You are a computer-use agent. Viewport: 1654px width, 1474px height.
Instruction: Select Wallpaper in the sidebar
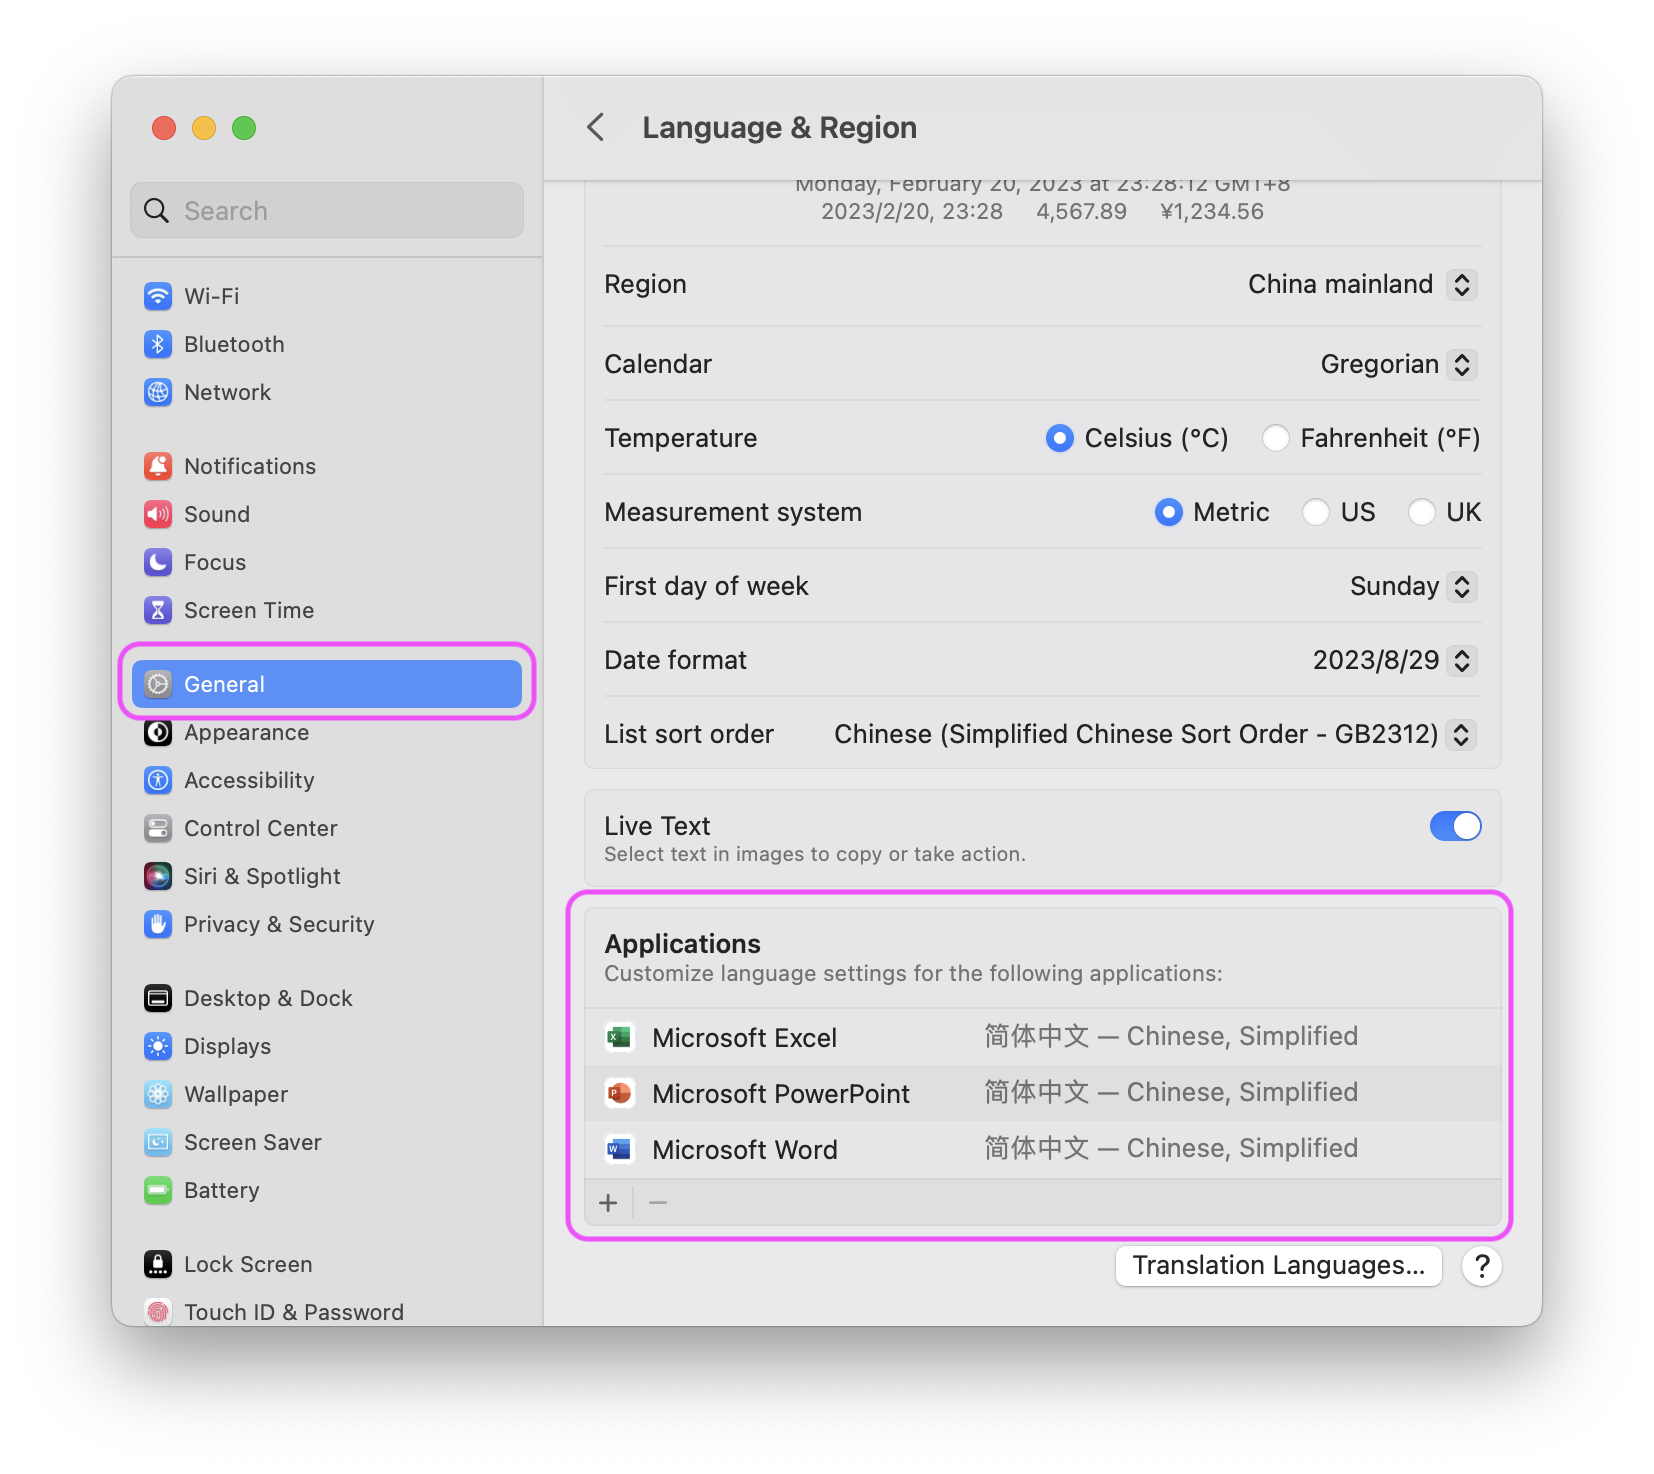(x=235, y=1094)
